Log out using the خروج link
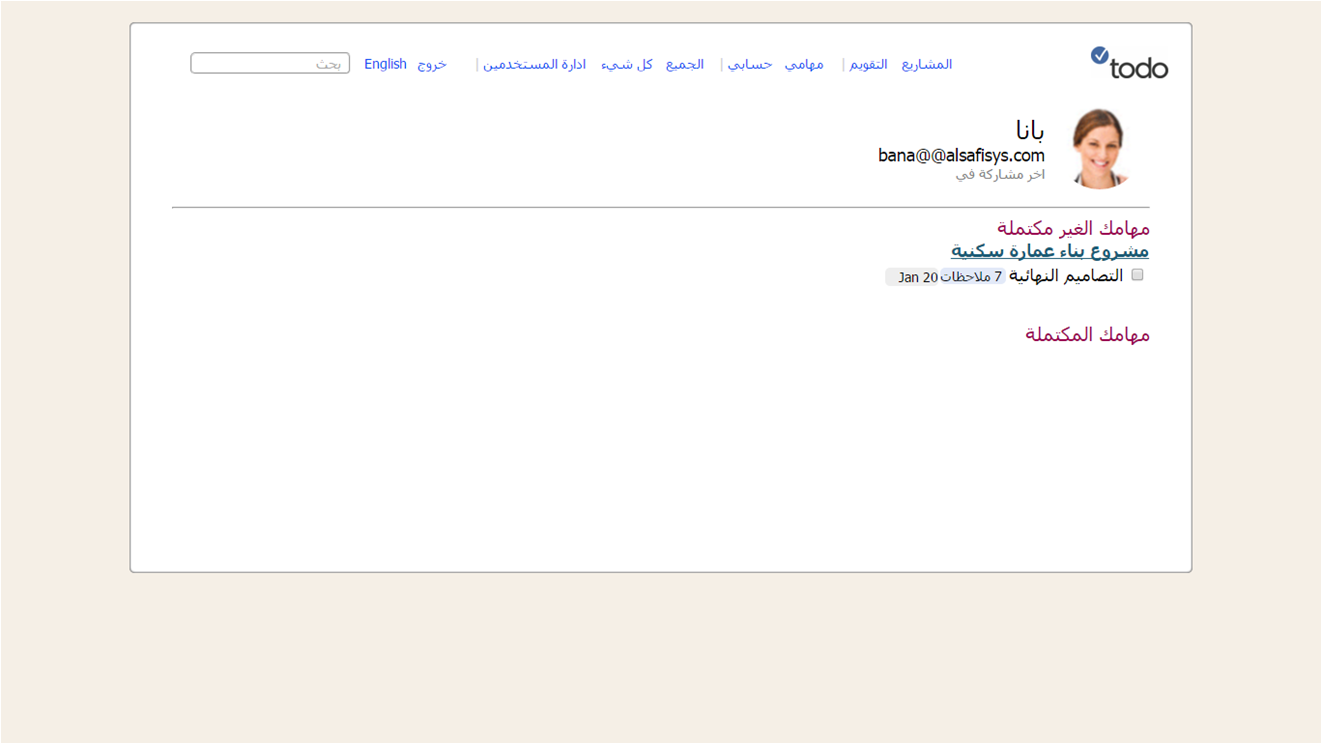1322x744 pixels. coord(432,64)
